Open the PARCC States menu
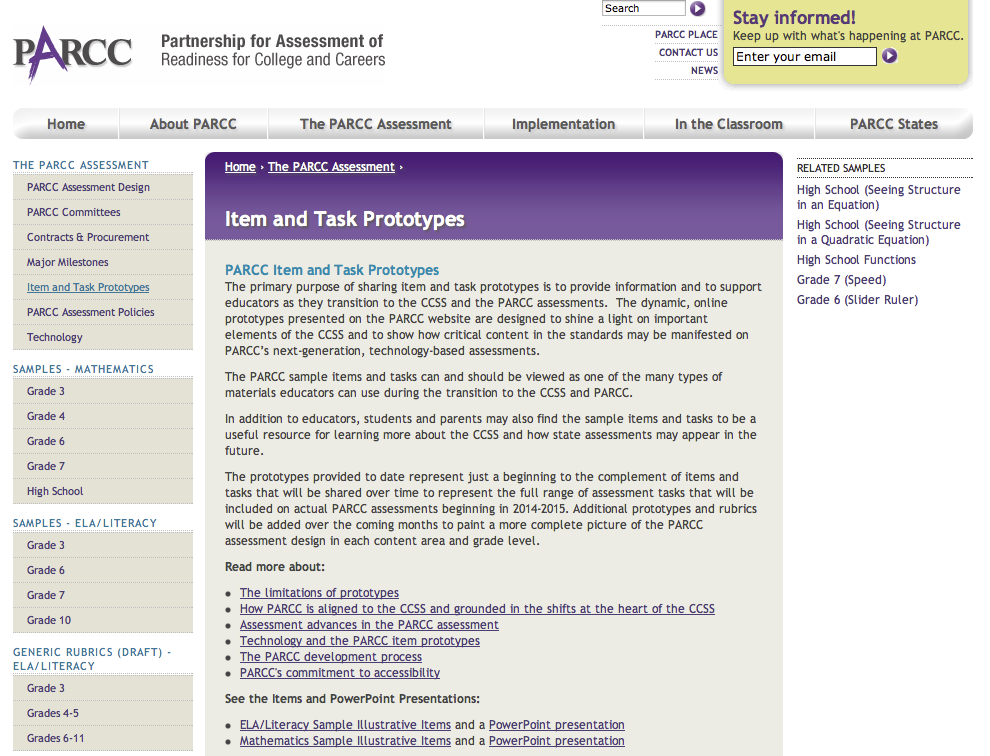The width and height of the screenshot is (990, 756). click(x=893, y=124)
